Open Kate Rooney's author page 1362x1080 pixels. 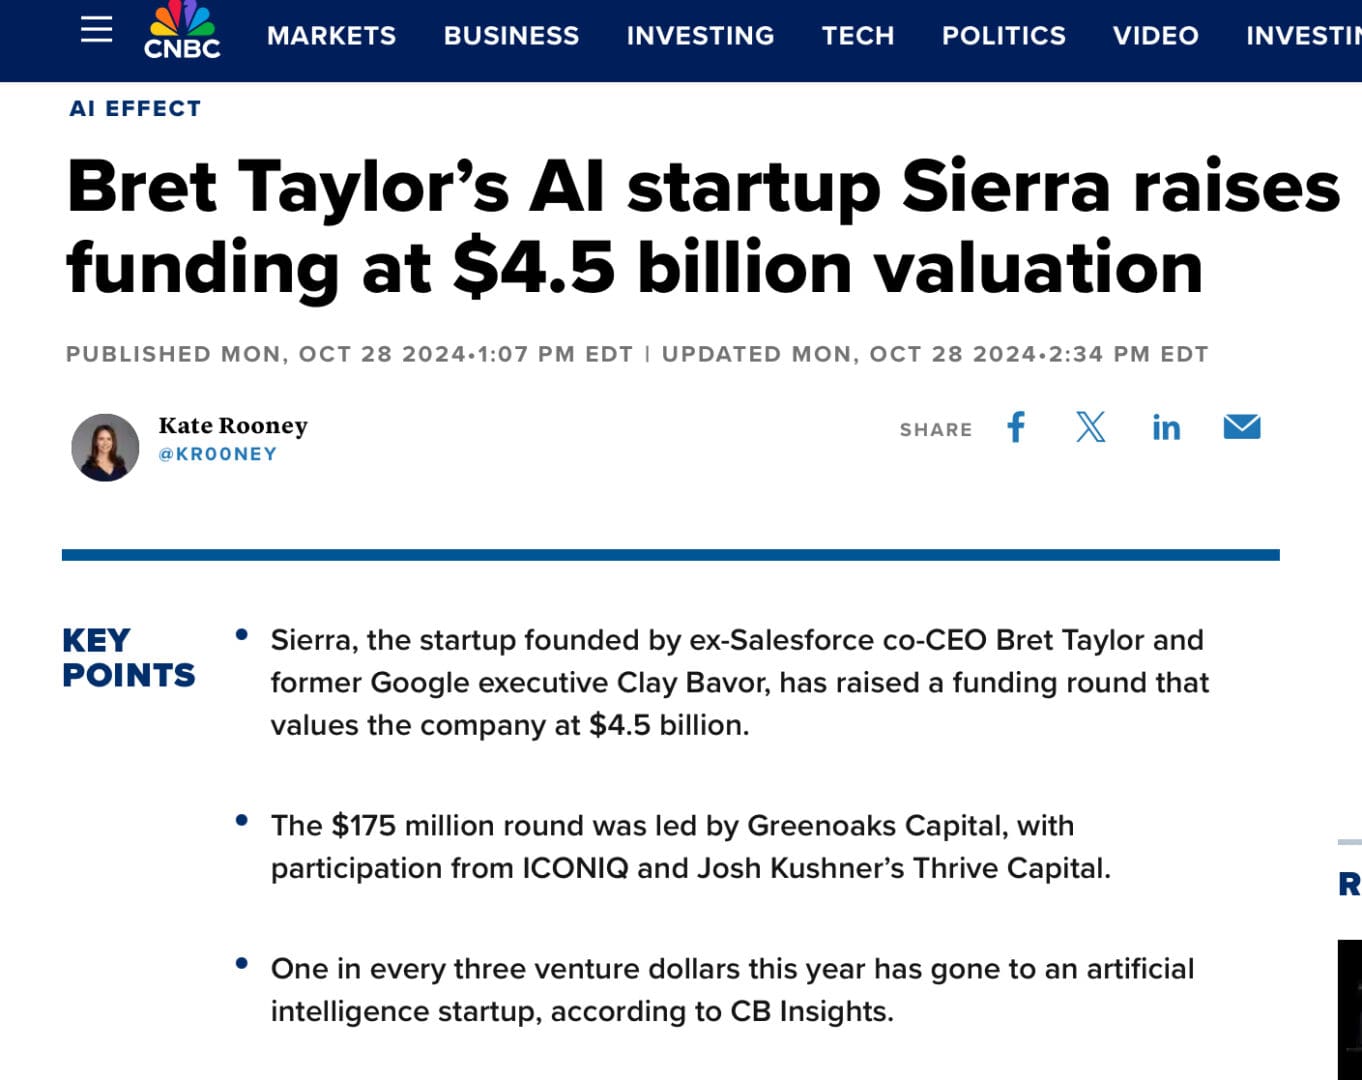tap(233, 425)
